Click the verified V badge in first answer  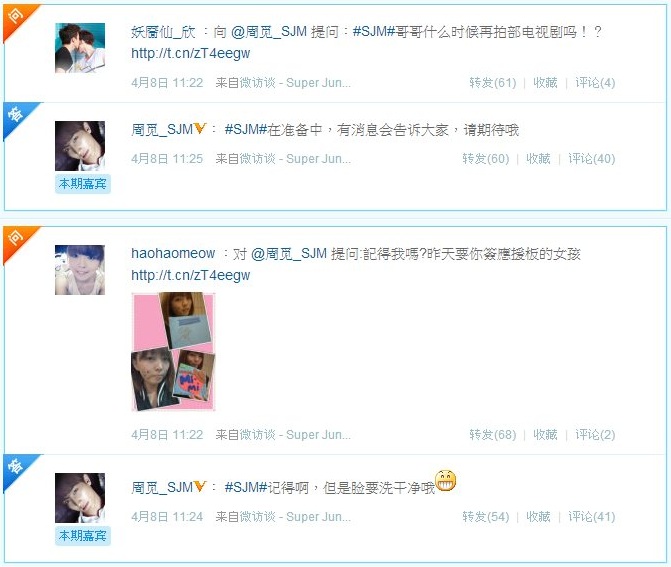(200, 128)
